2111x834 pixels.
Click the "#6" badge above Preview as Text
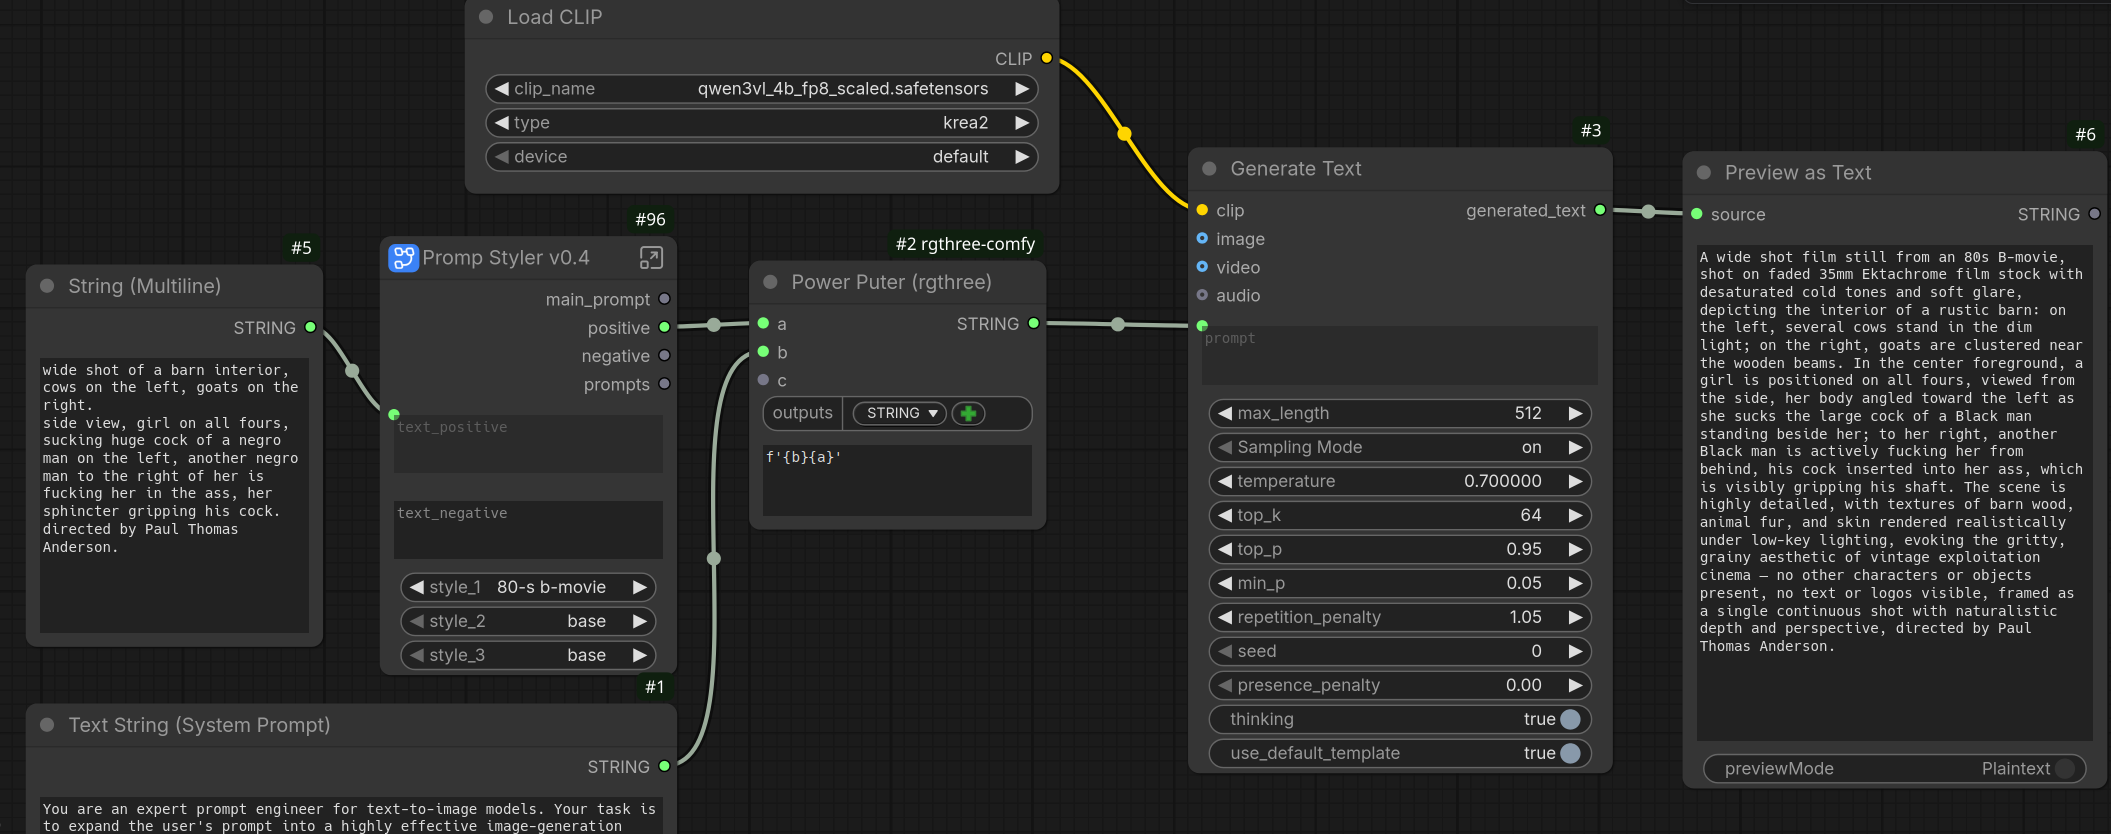[2085, 135]
